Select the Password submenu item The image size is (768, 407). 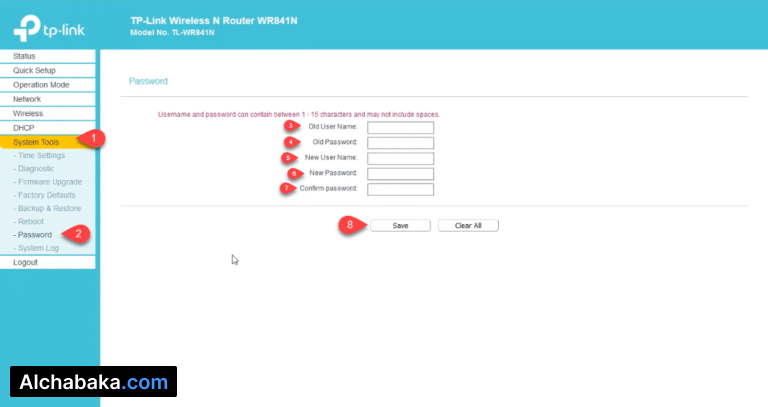click(x=35, y=234)
